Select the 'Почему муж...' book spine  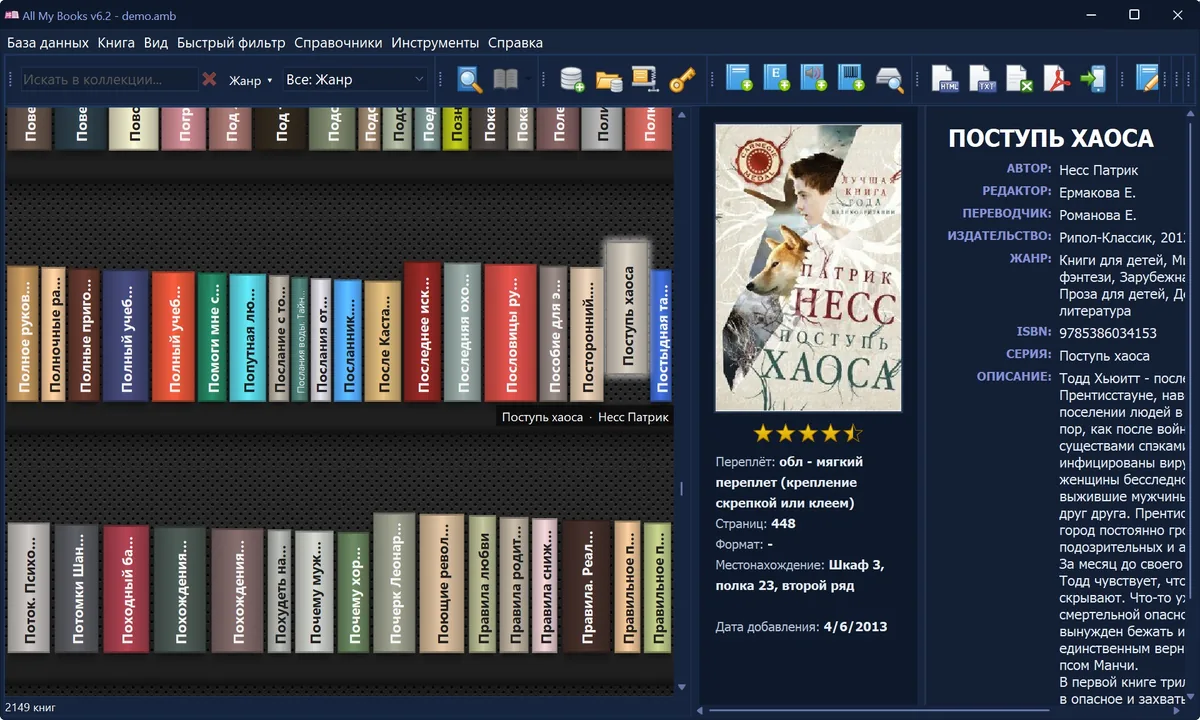pos(314,592)
